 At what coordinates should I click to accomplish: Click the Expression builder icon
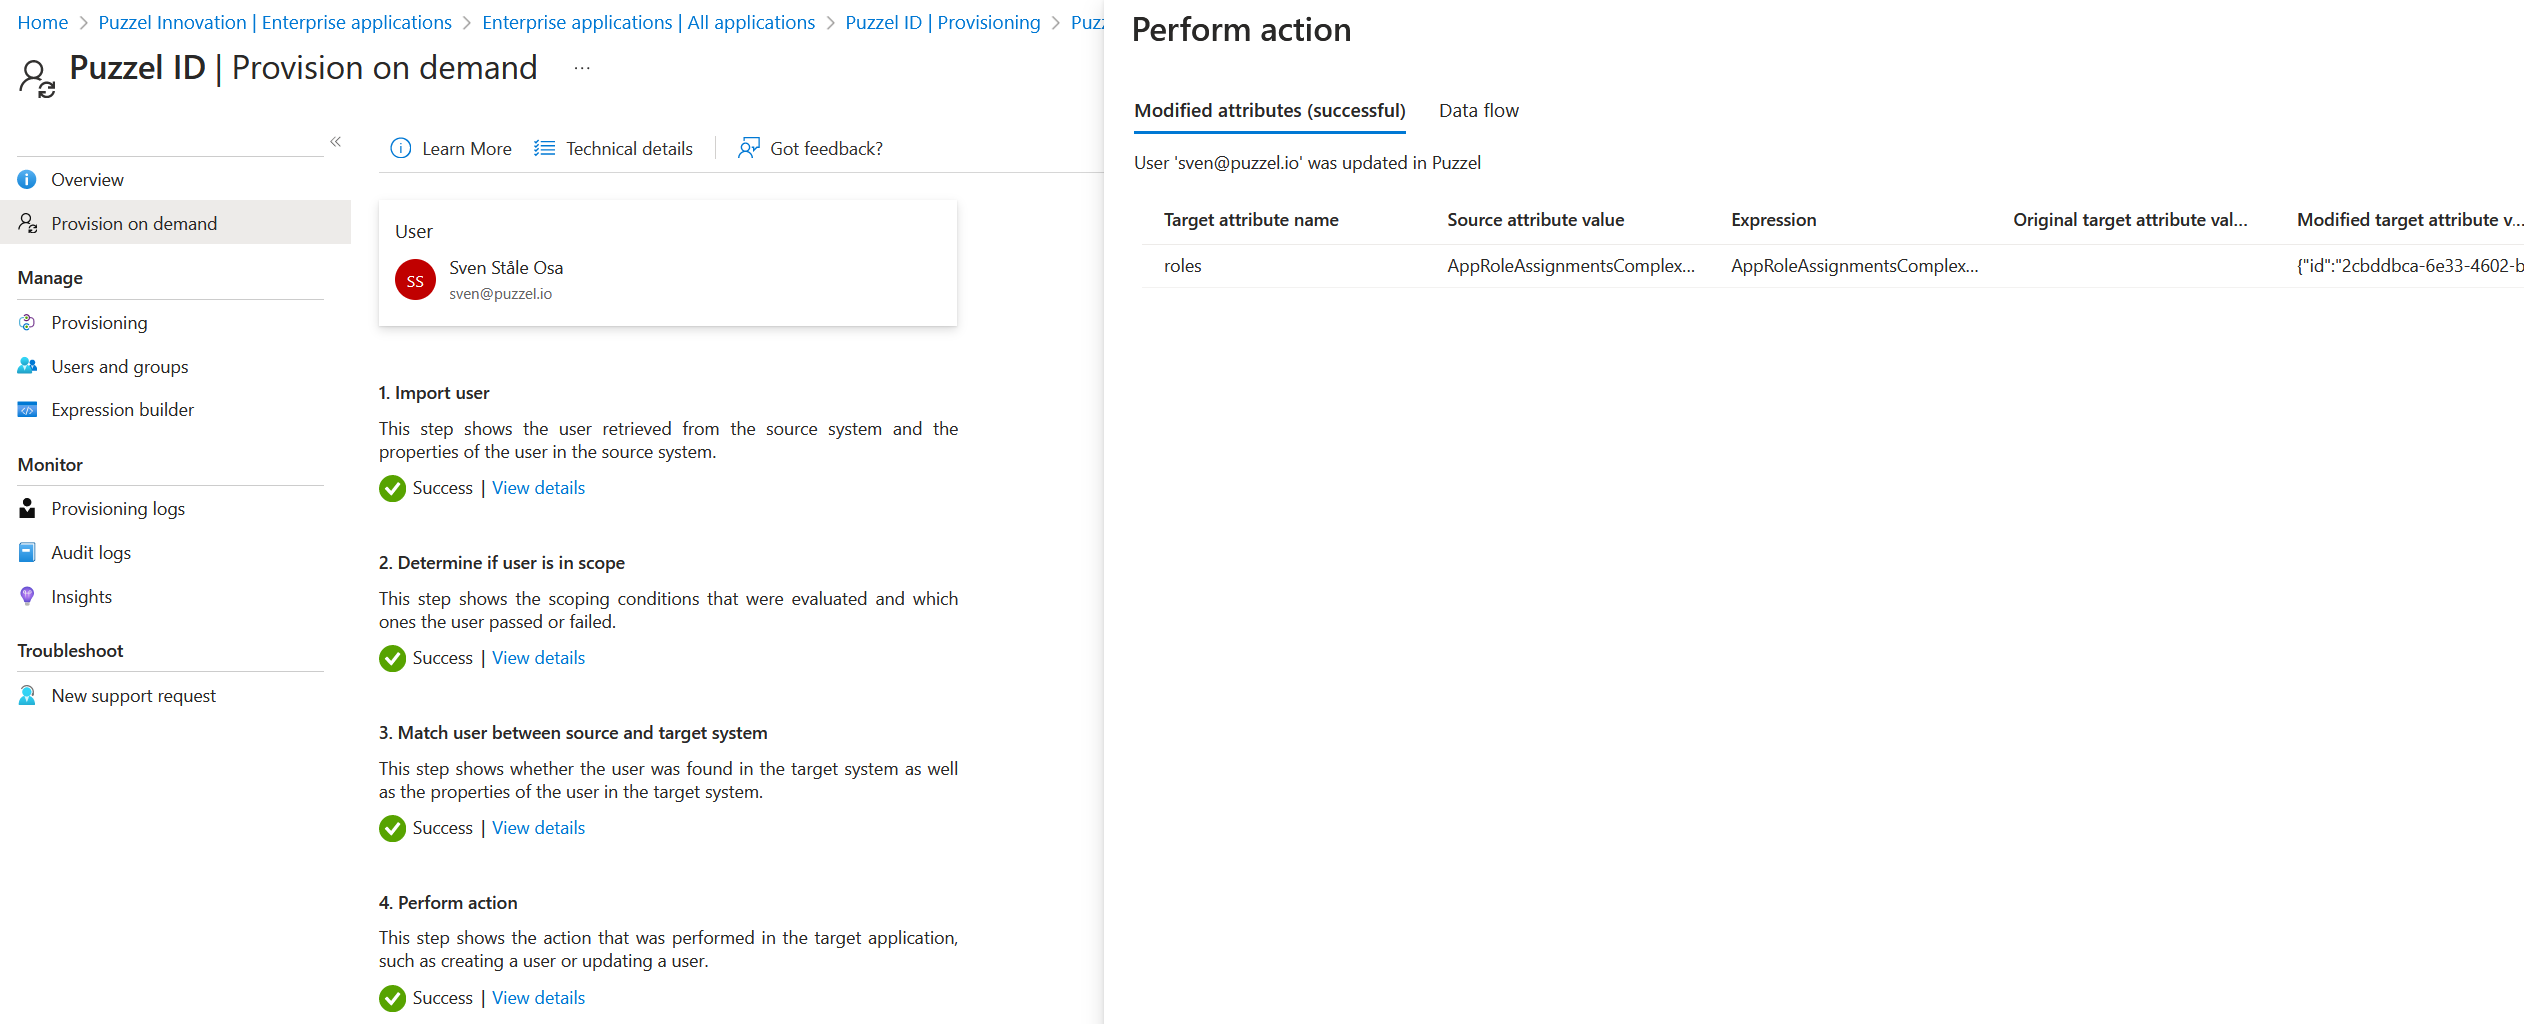tap(27, 410)
